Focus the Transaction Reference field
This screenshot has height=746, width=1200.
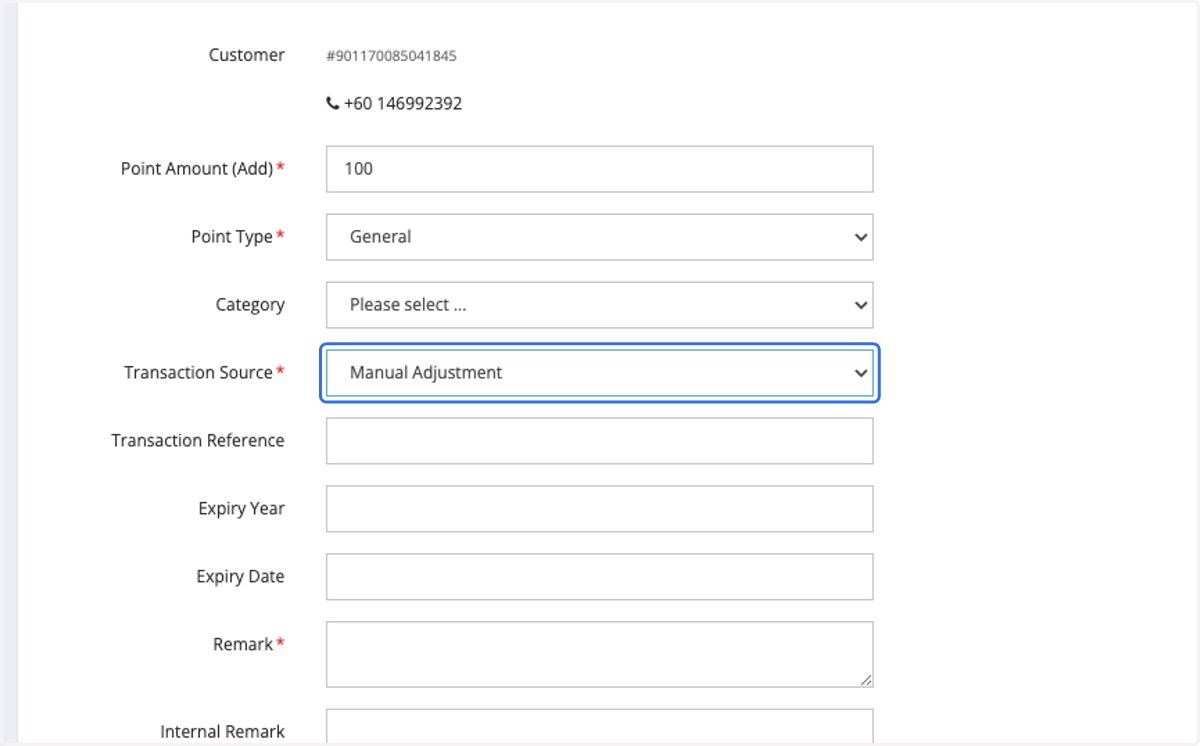point(599,441)
